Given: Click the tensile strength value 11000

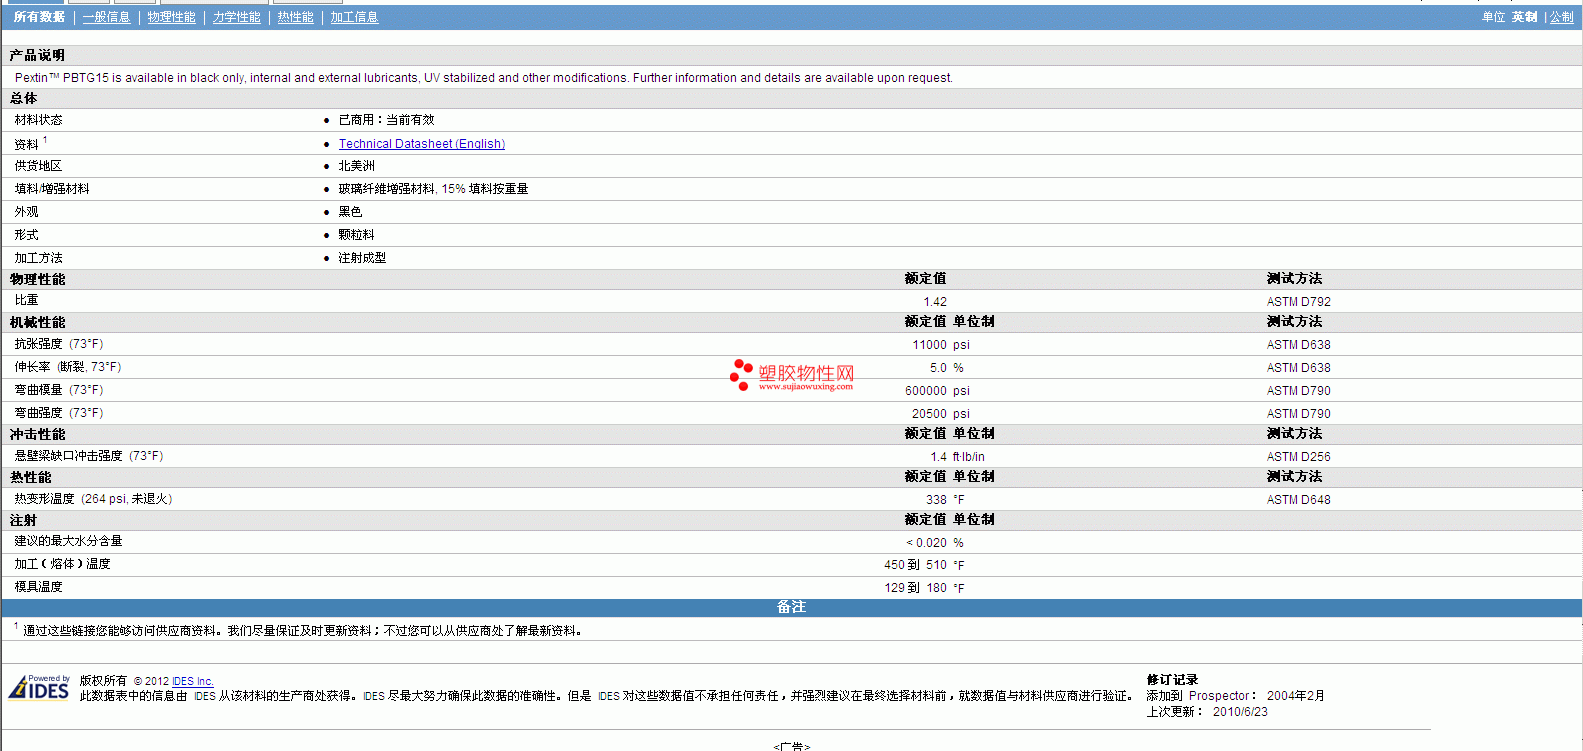Looking at the screenshot, I should point(929,345).
